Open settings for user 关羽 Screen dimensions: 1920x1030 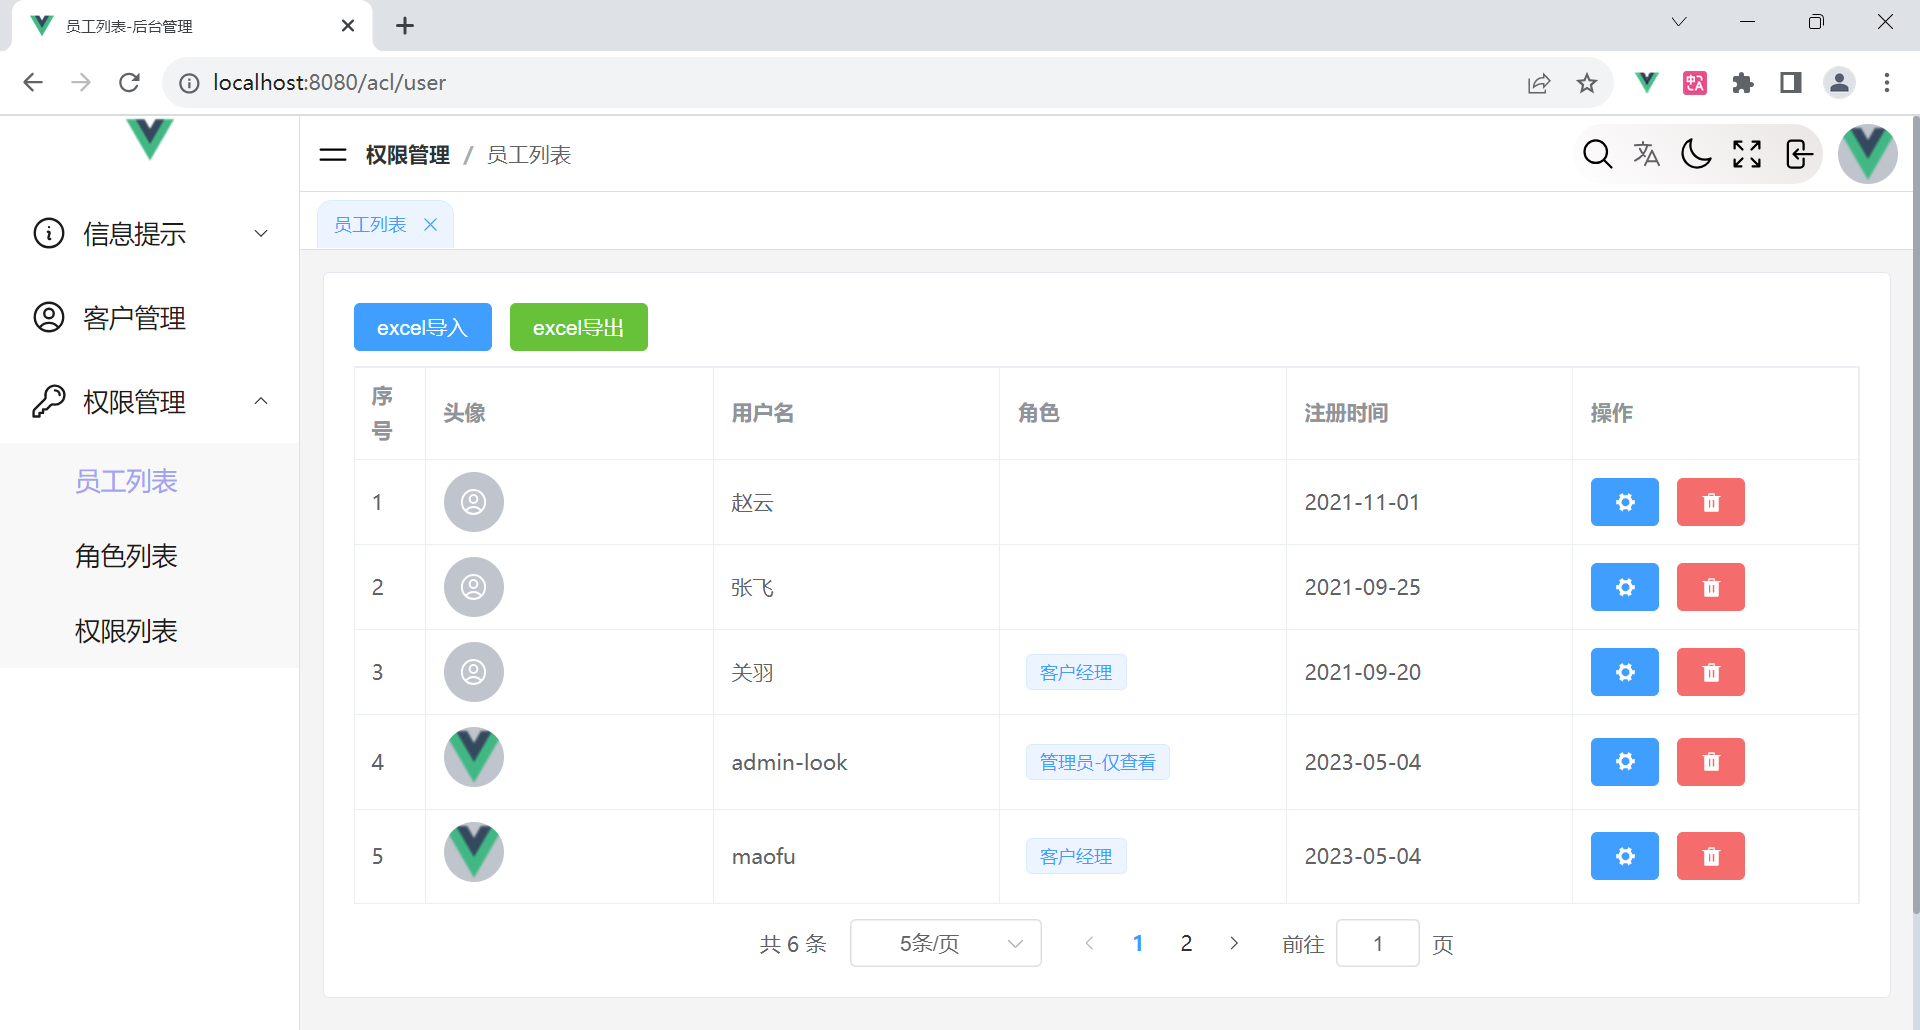tap(1625, 672)
